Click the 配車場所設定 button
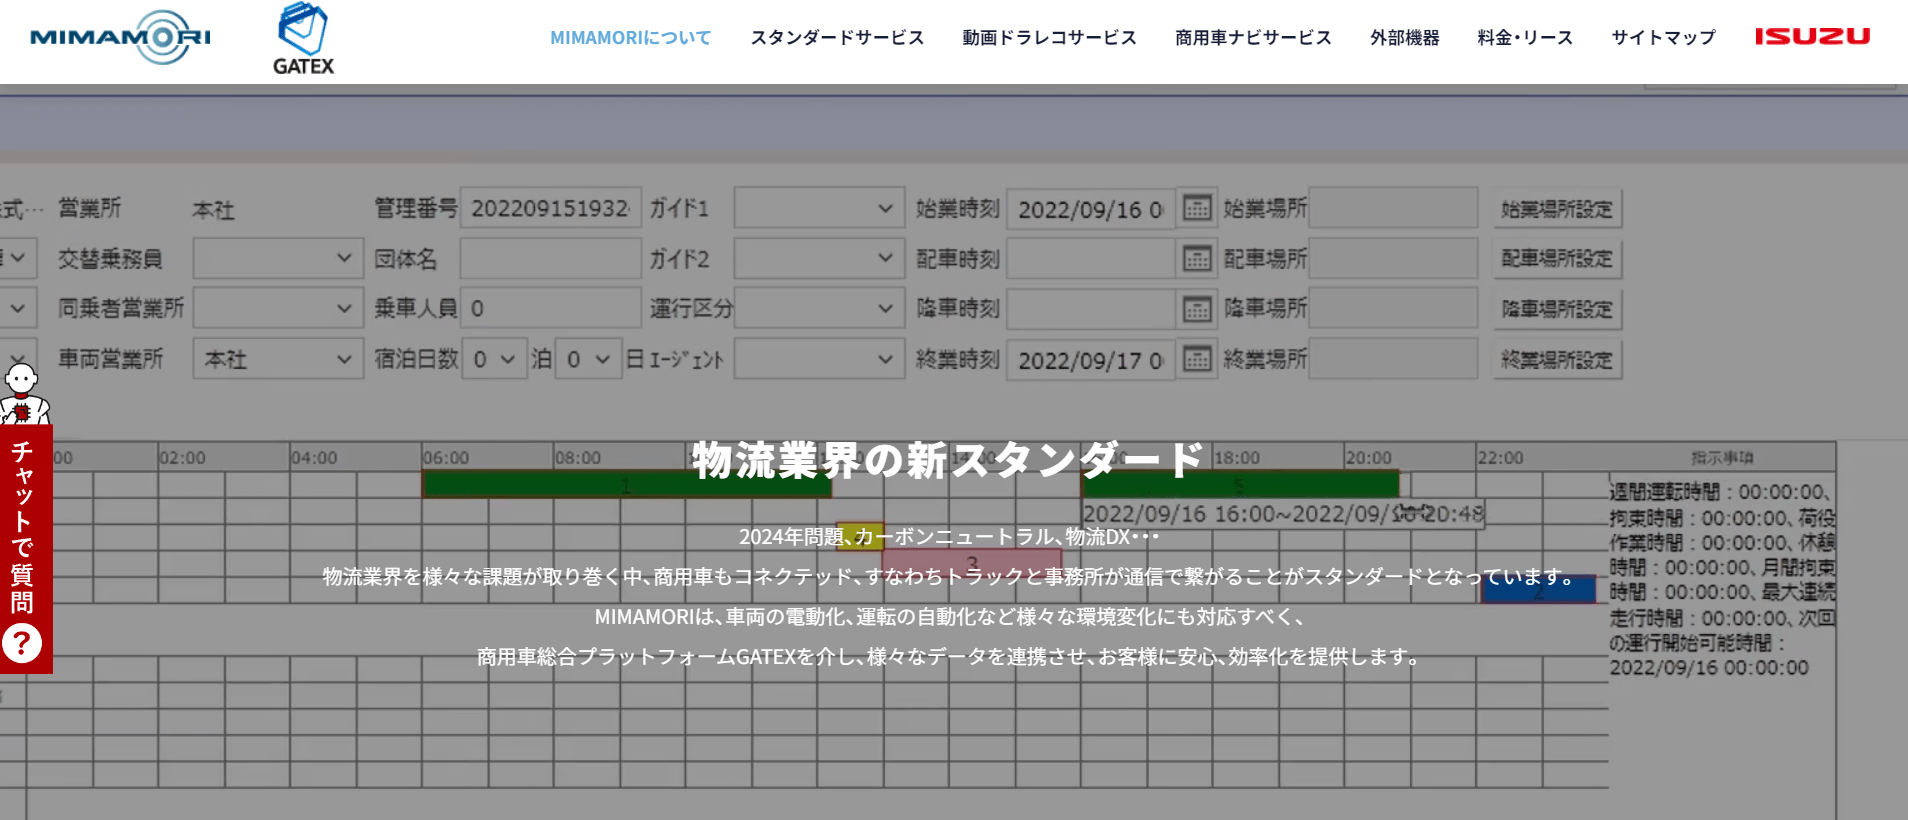Image resolution: width=1908 pixels, height=820 pixels. (1557, 259)
